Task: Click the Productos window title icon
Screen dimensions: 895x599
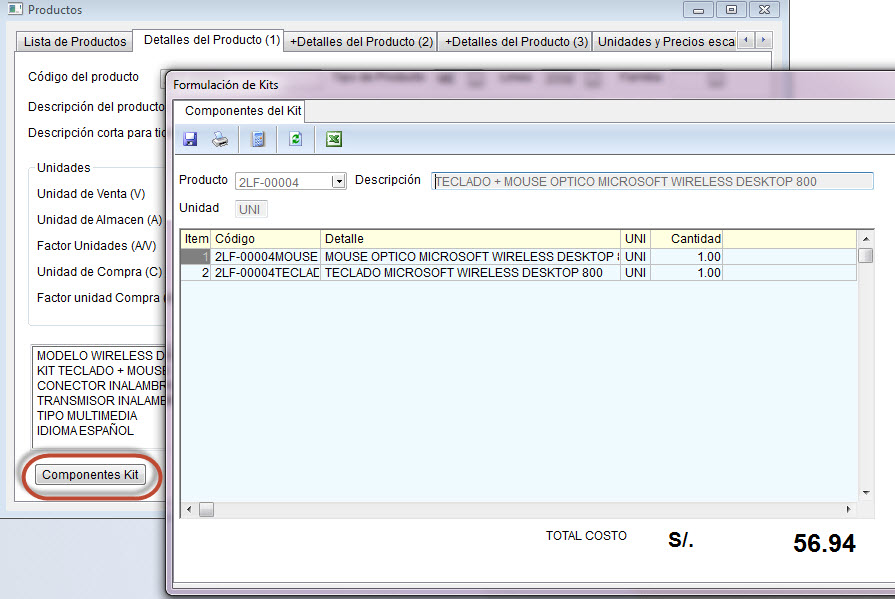Action: point(15,10)
